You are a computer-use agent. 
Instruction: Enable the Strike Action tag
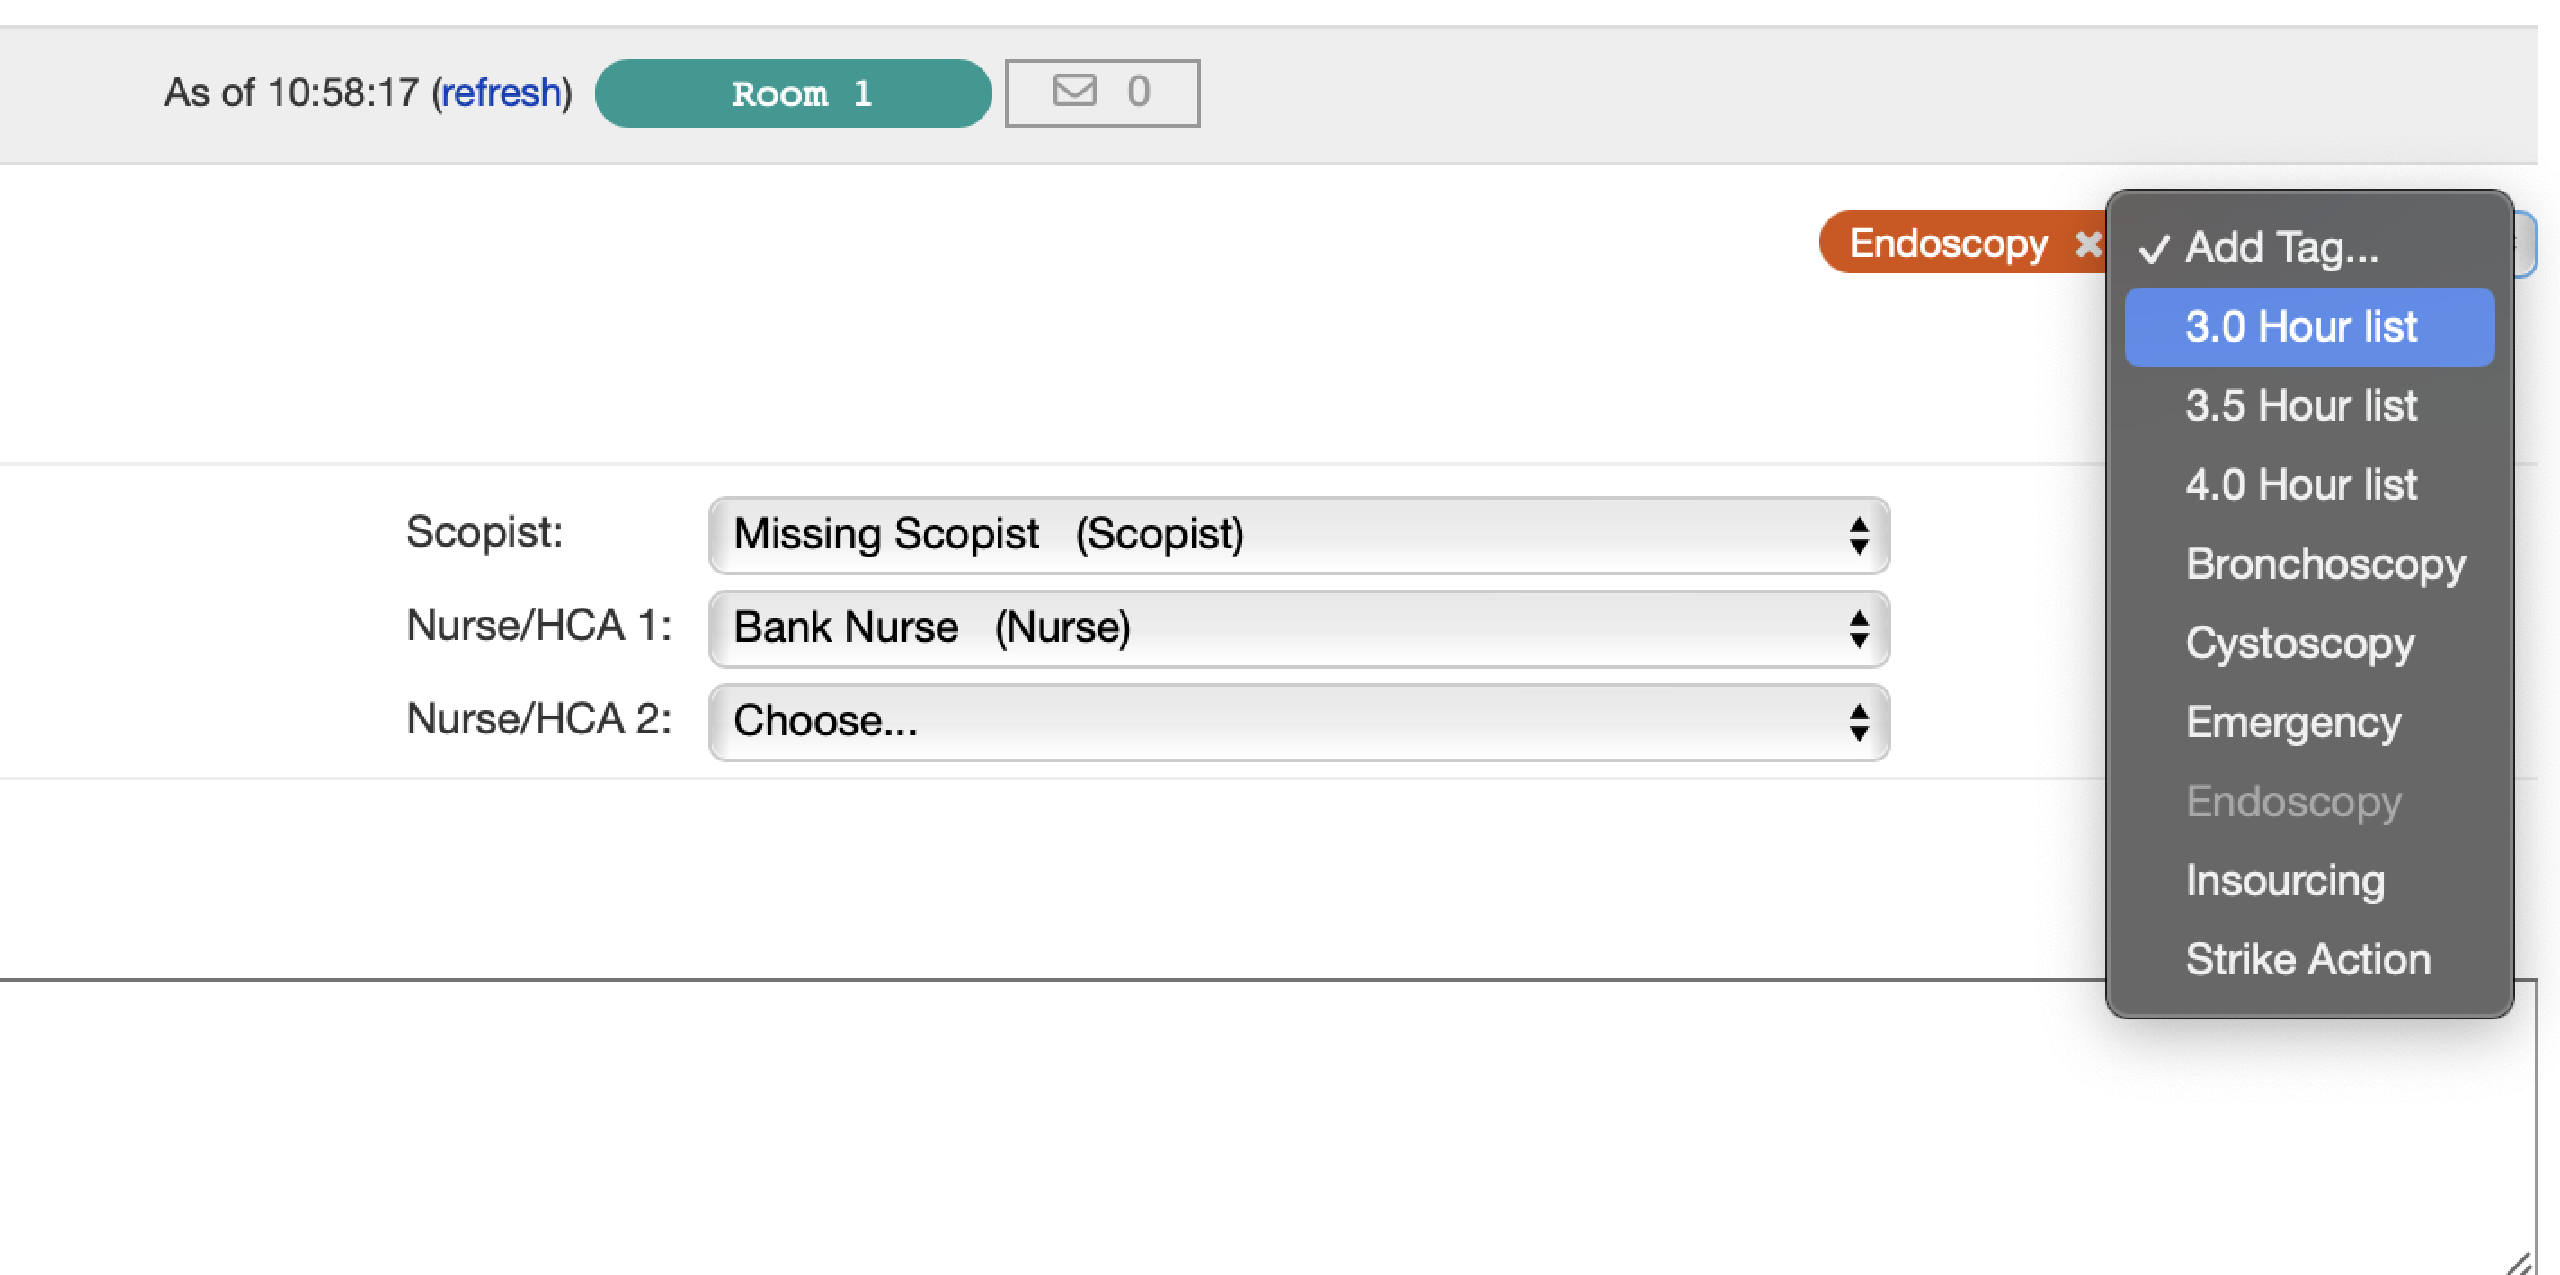click(x=2308, y=958)
